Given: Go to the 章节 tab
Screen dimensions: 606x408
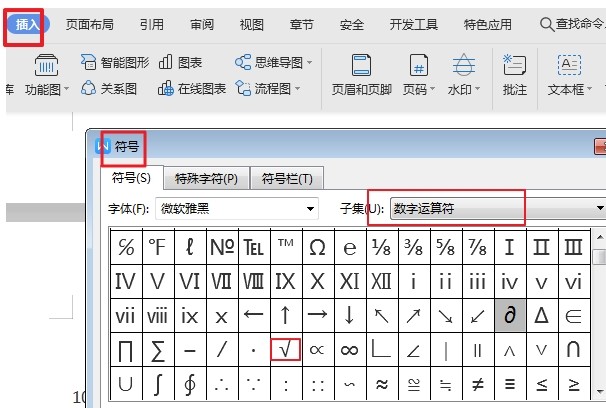Looking at the screenshot, I should click(301, 25).
